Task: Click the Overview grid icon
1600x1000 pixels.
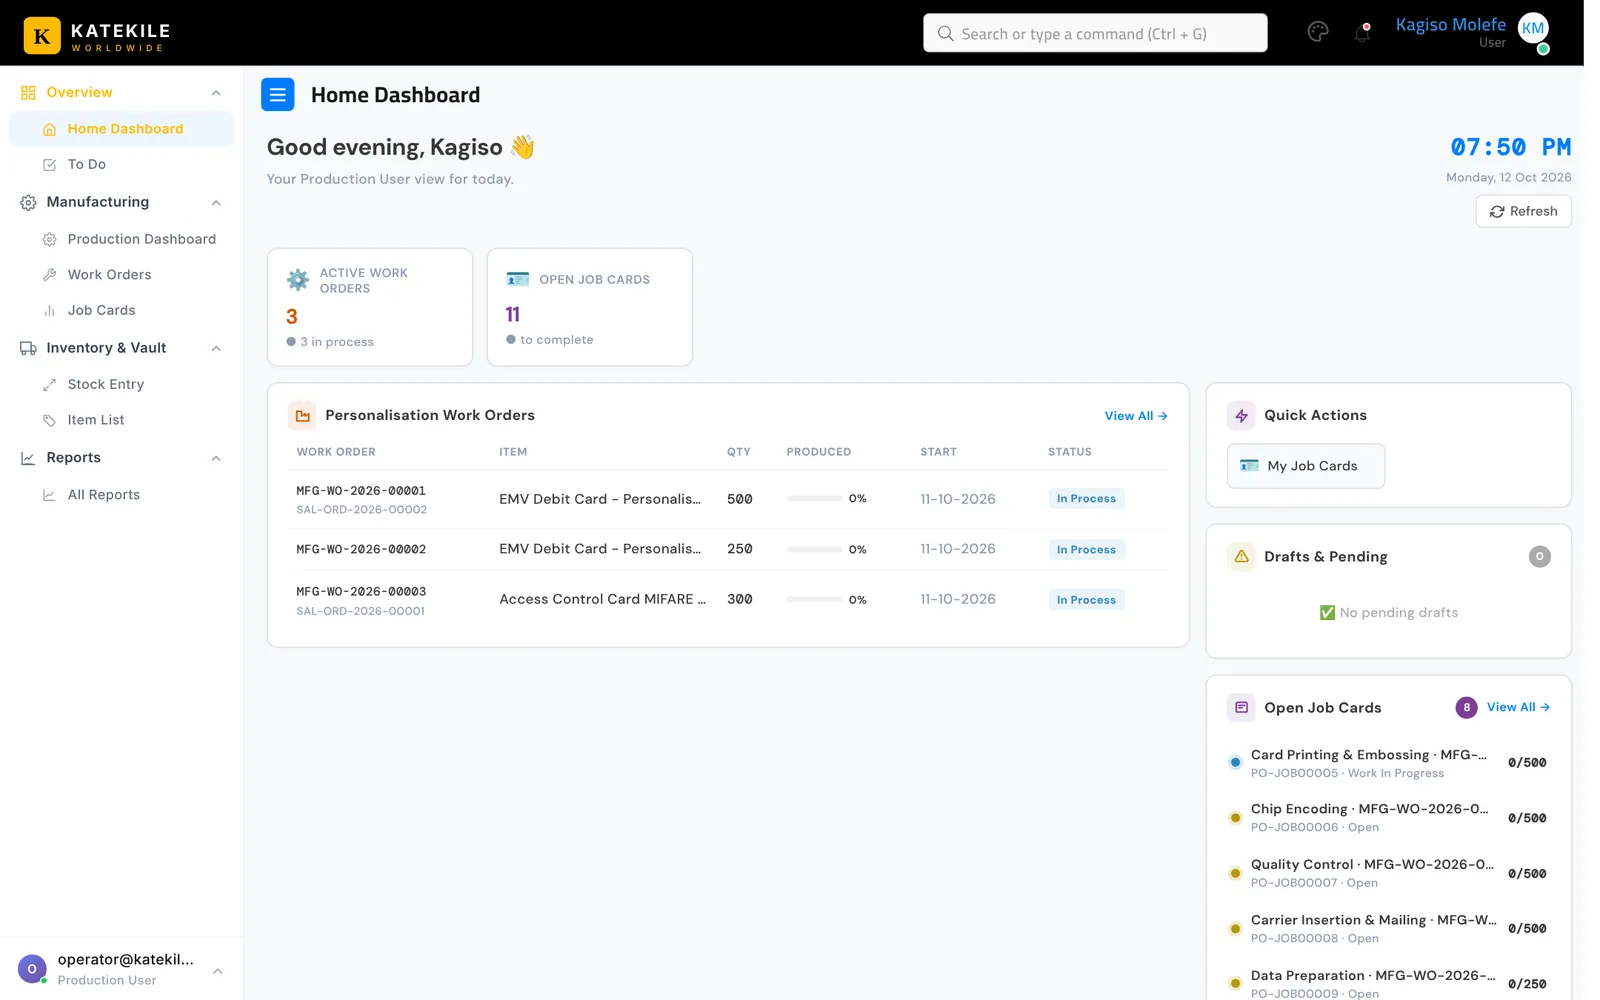Action: 28,93
